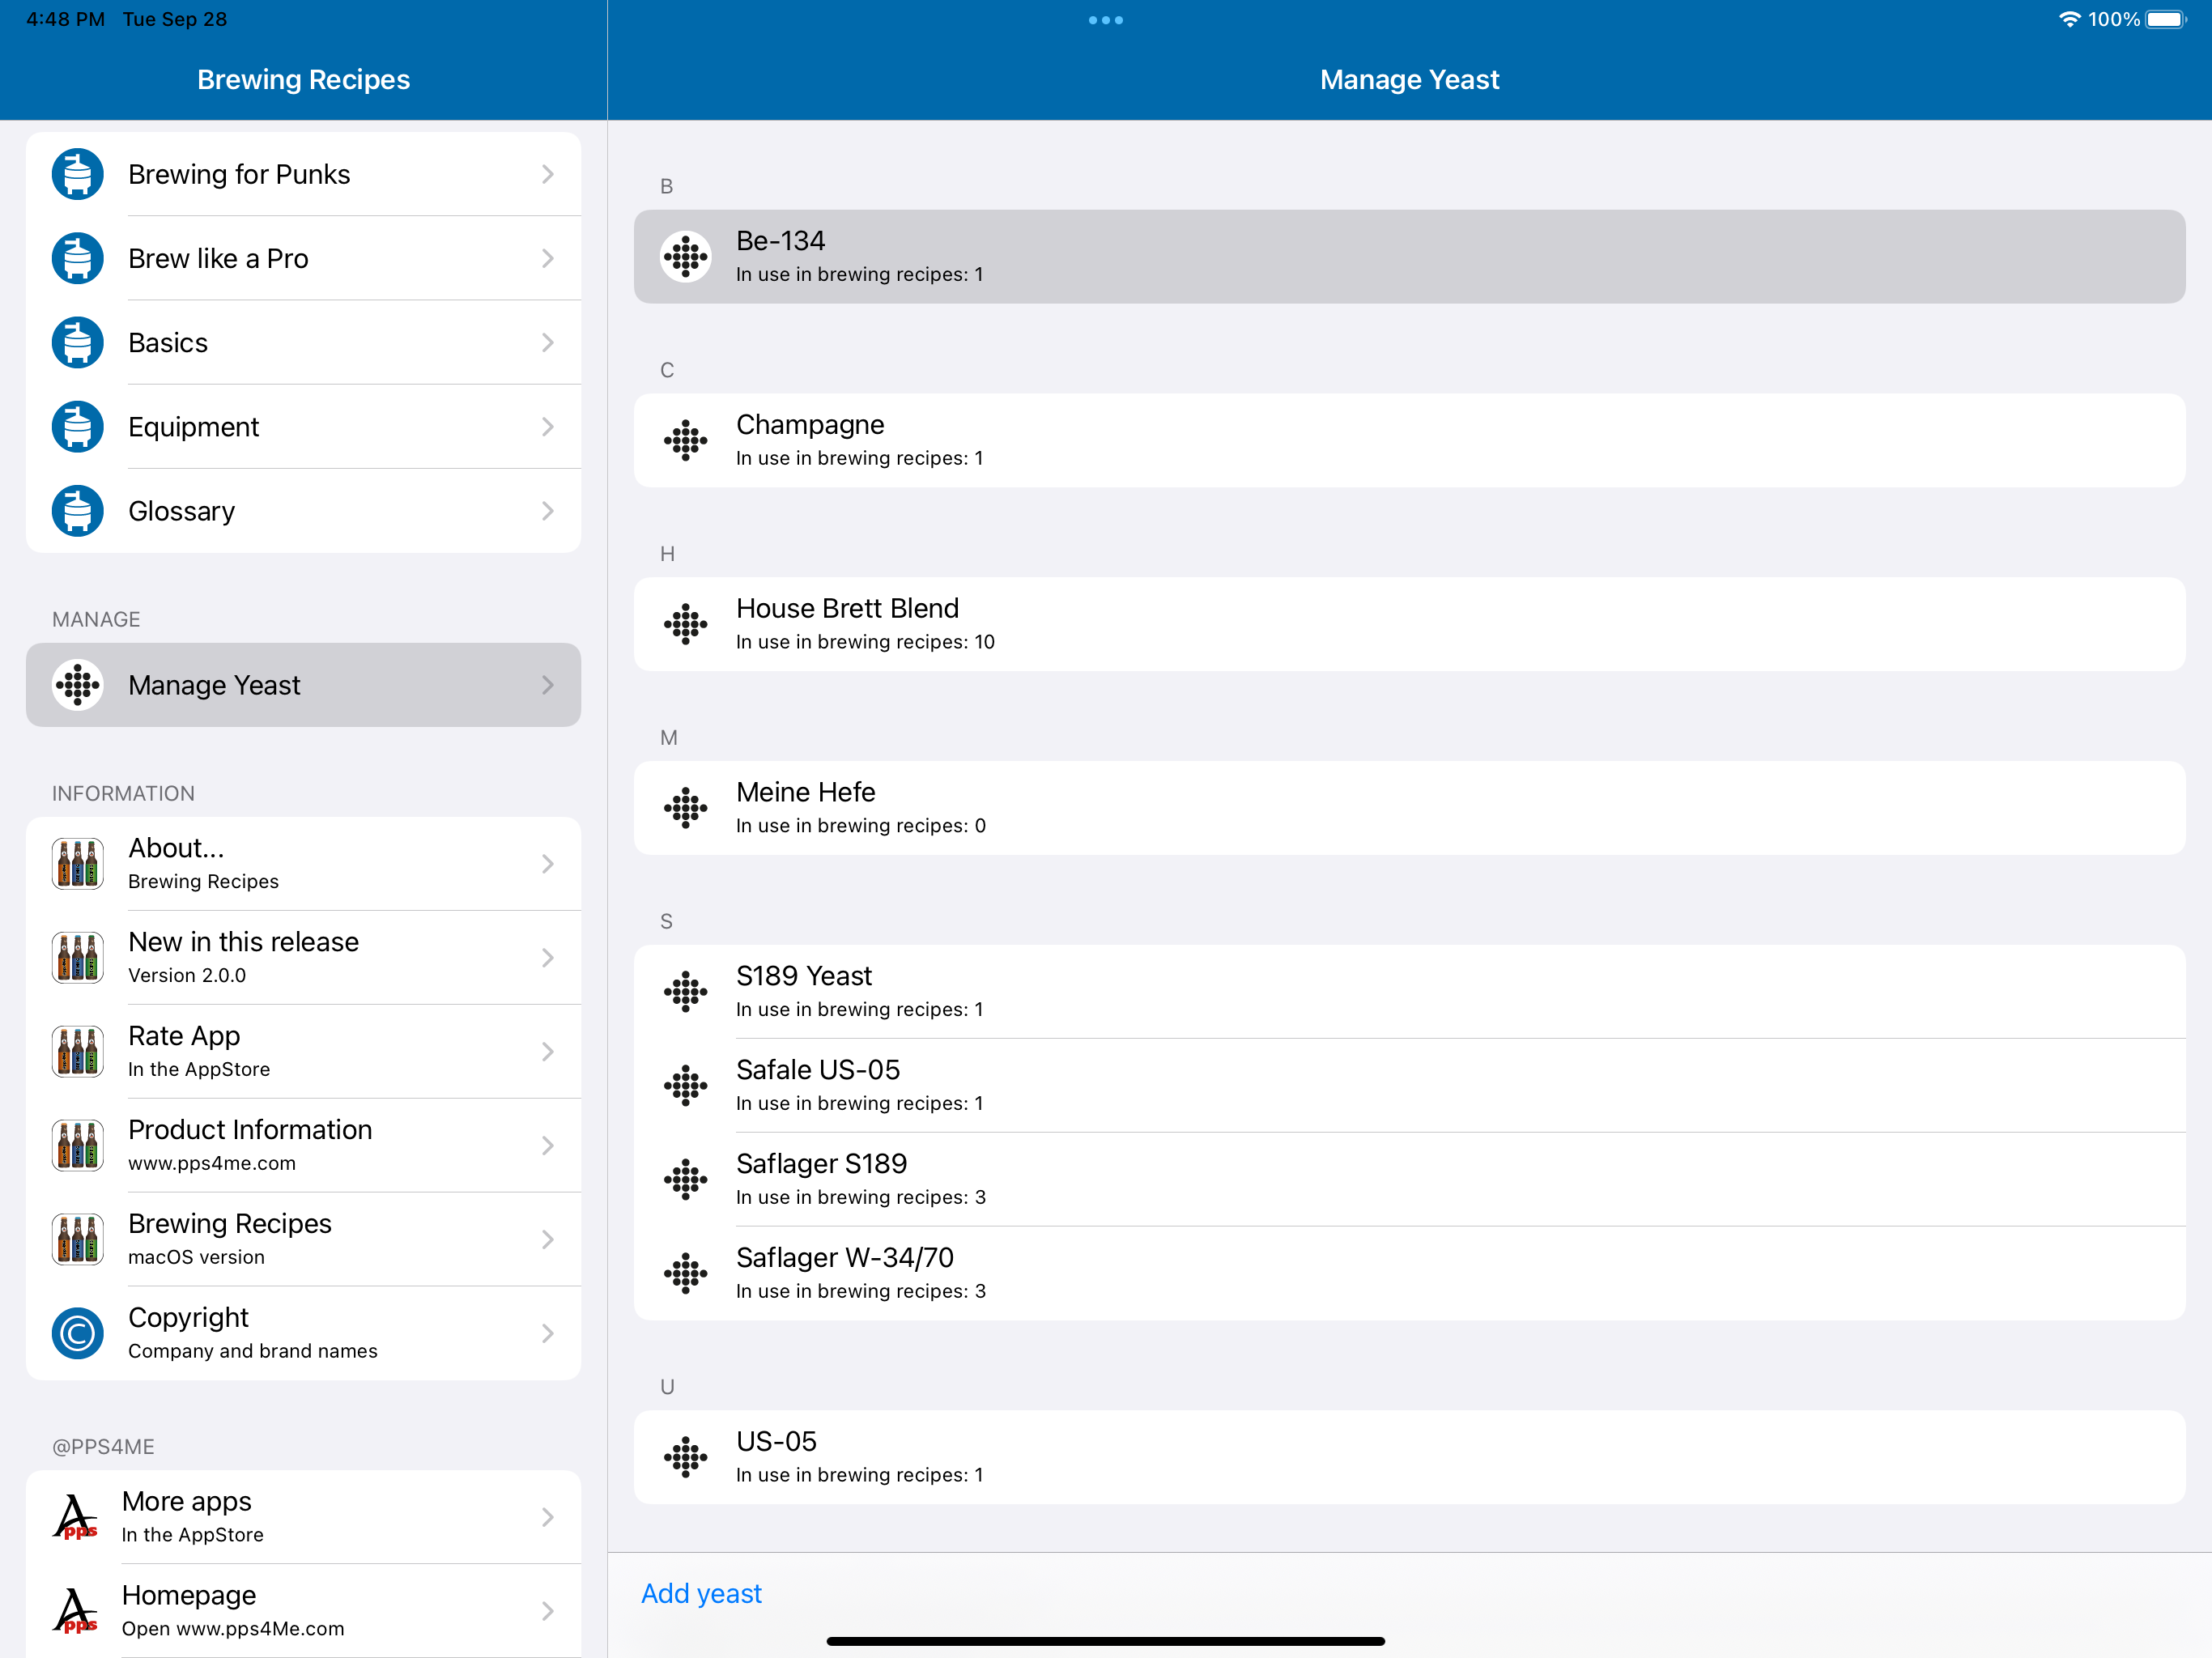Tap the Add yeast link
2212x1658 pixels.
701,1593
